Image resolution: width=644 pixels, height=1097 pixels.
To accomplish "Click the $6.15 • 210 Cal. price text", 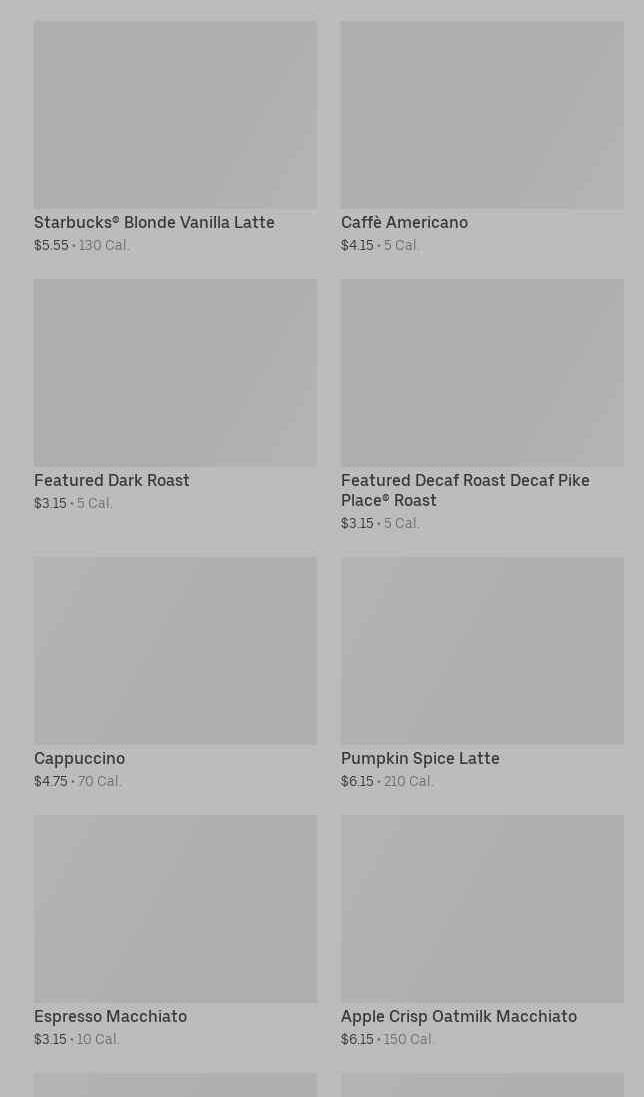I will coord(387,781).
